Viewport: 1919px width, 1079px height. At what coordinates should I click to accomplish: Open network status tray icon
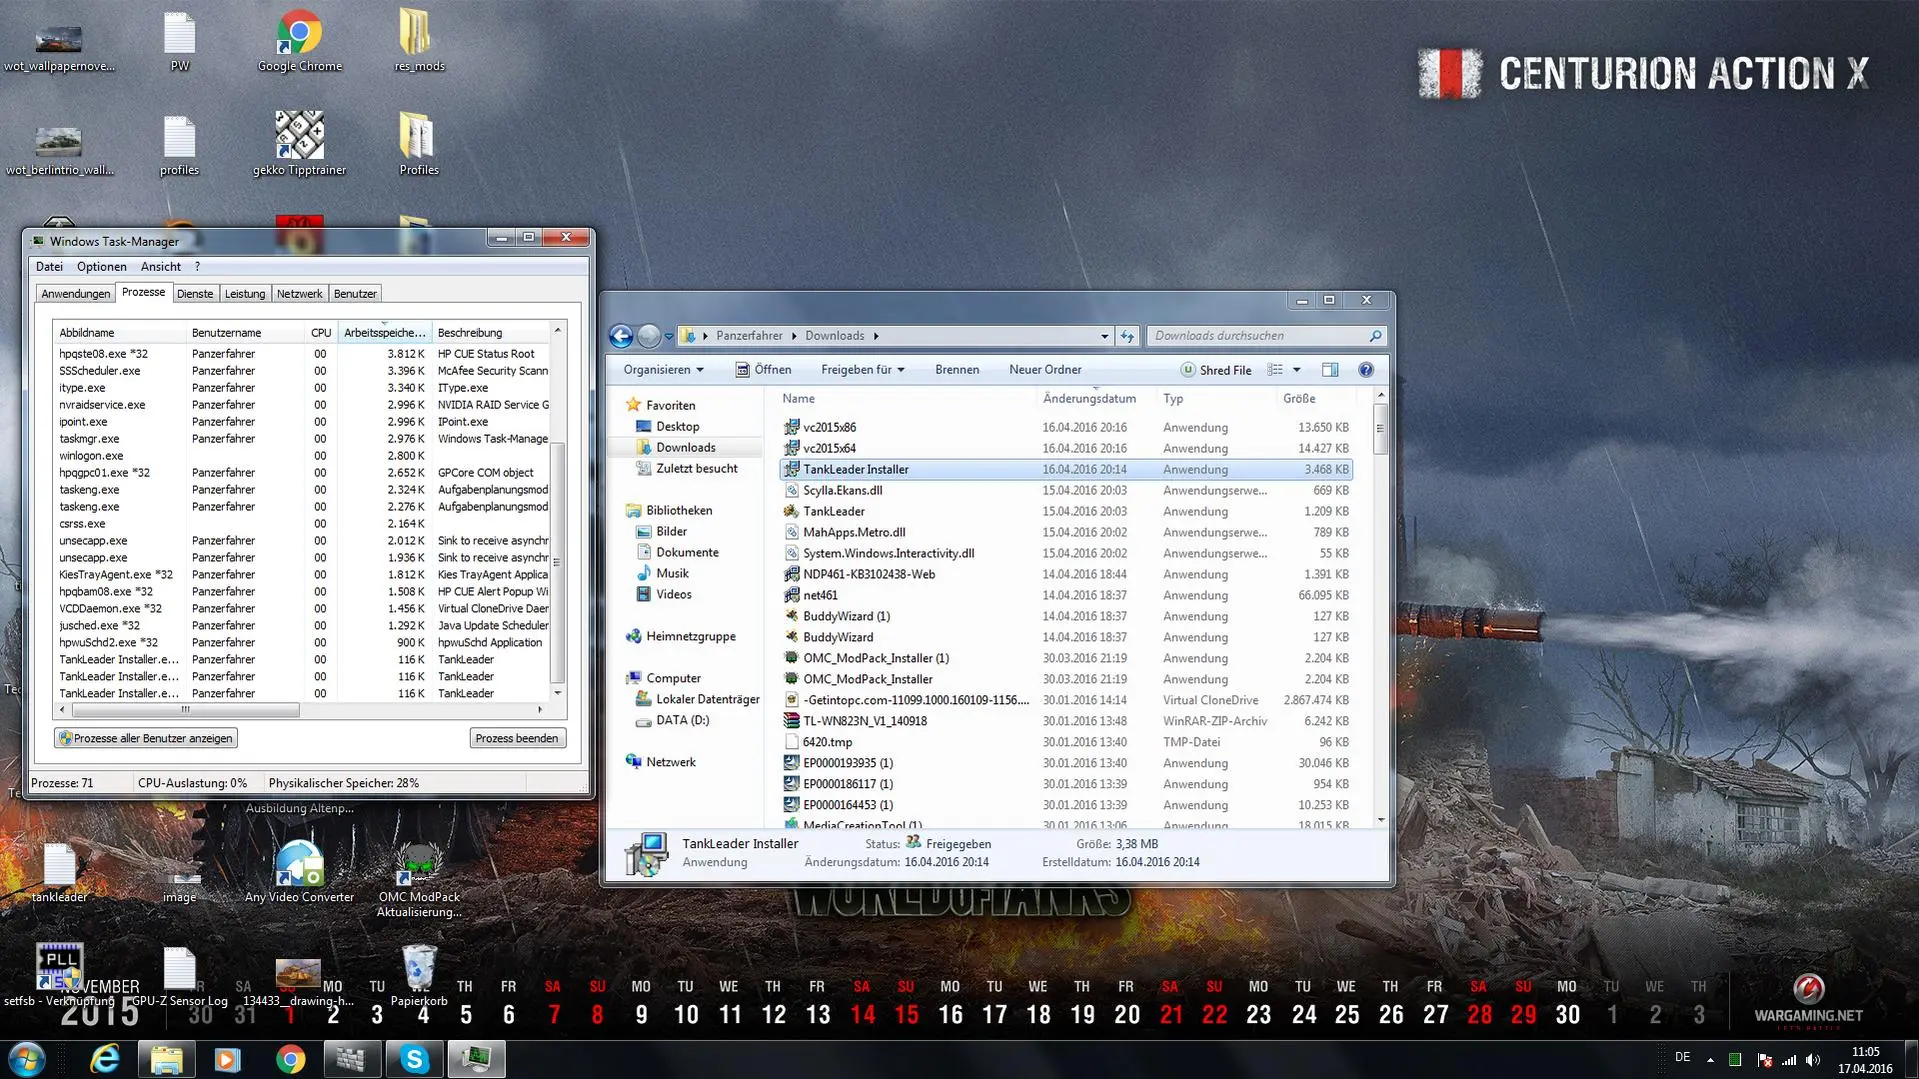pos(1789,1060)
